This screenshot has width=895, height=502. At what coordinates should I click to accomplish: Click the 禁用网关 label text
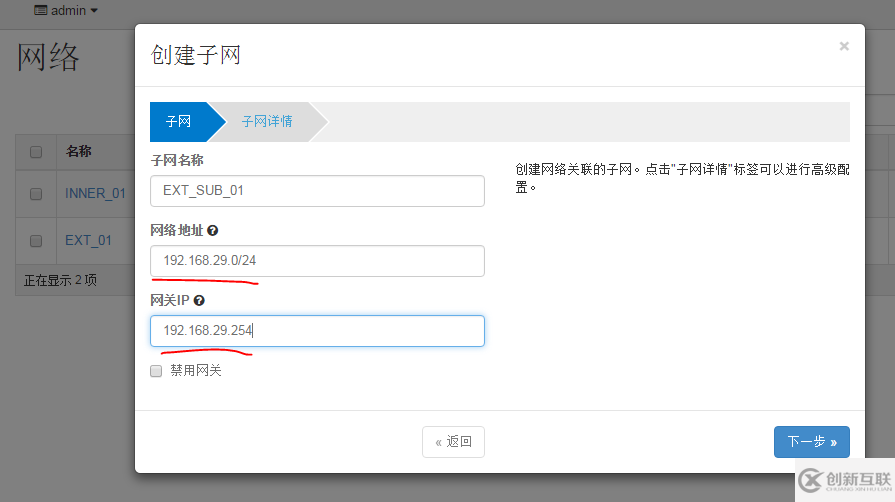tap(196, 371)
